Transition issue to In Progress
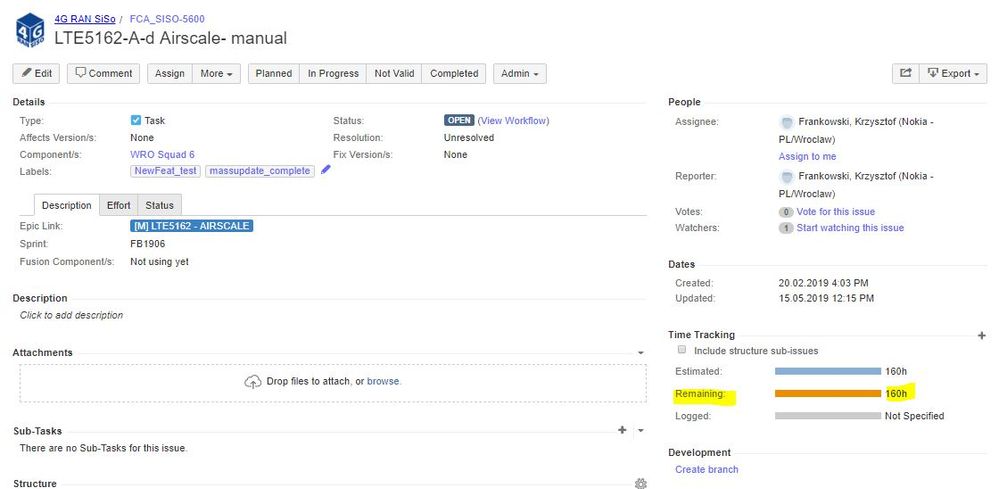The height and width of the screenshot is (489, 999). pyautogui.click(x=333, y=73)
